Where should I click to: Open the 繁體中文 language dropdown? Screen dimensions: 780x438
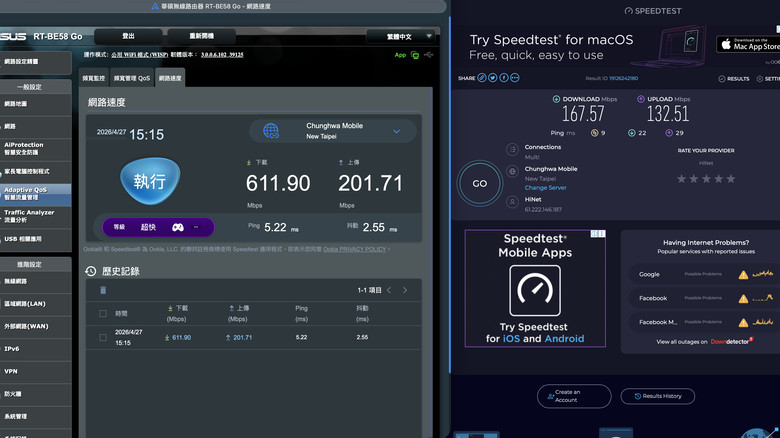pos(400,36)
